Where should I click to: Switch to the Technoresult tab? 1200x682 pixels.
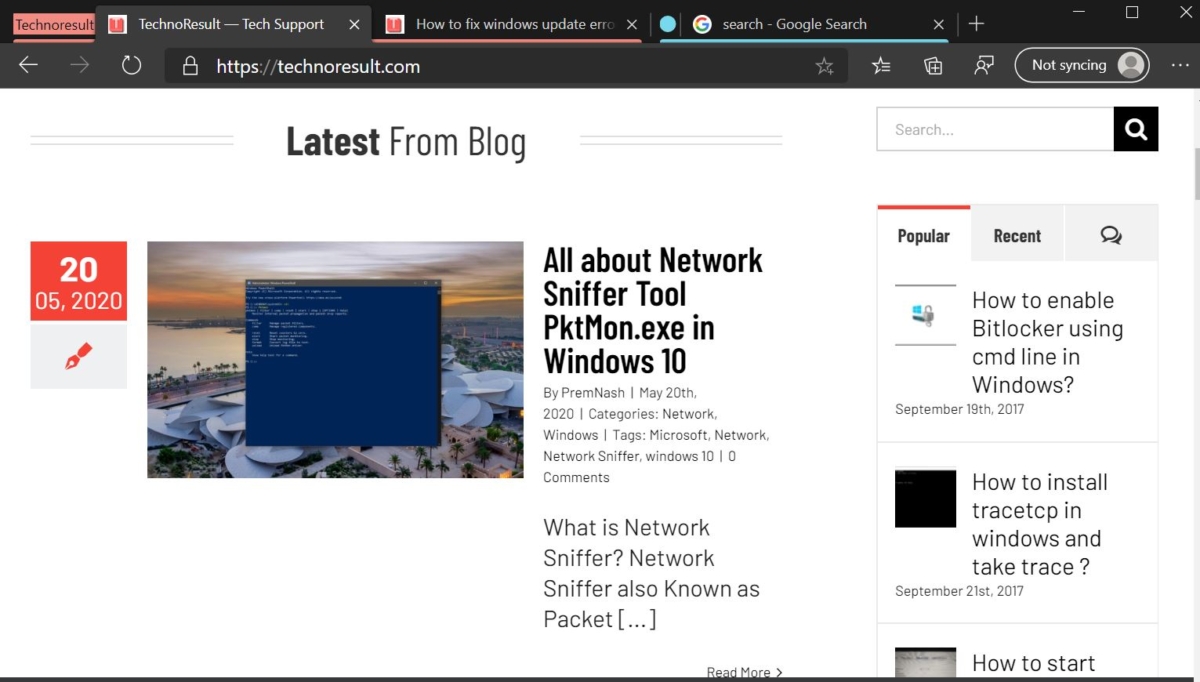[x=54, y=24]
